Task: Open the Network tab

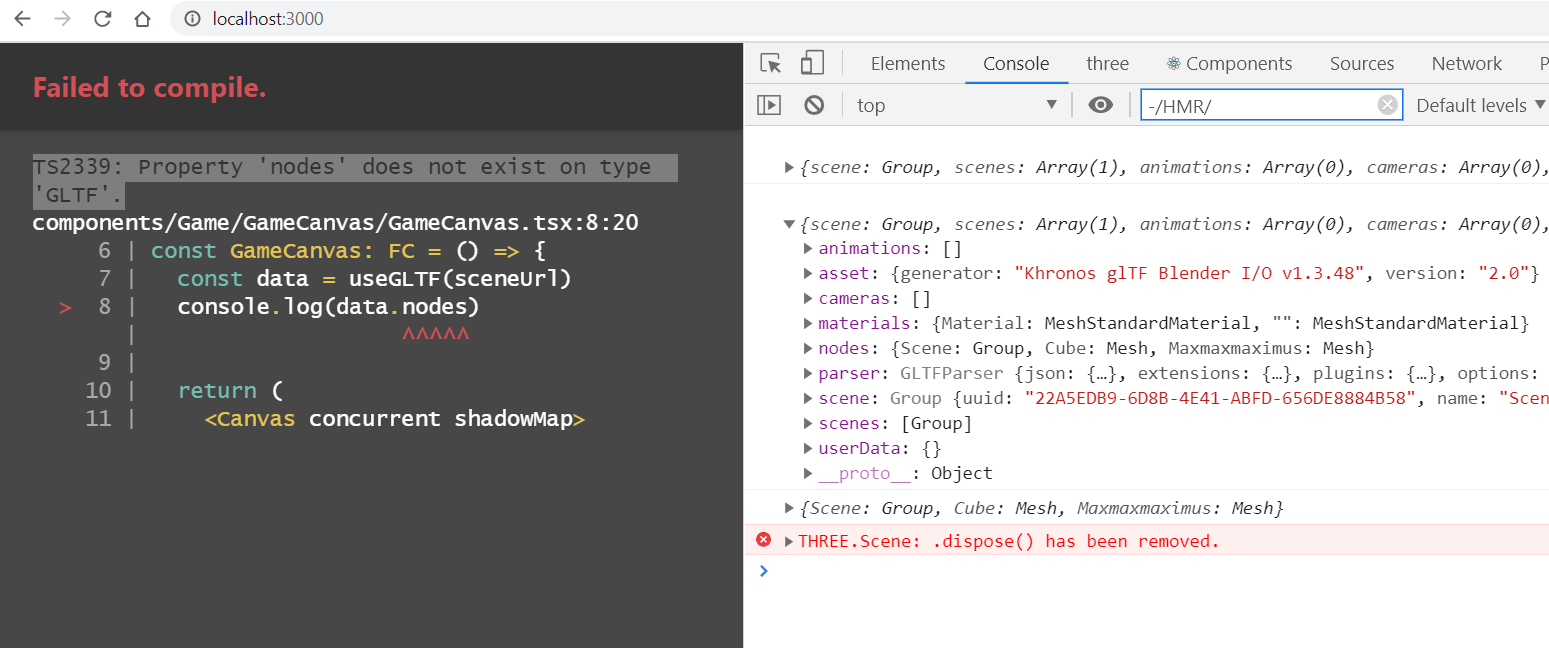Action: pyautogui.click(x=1466, y=63)
